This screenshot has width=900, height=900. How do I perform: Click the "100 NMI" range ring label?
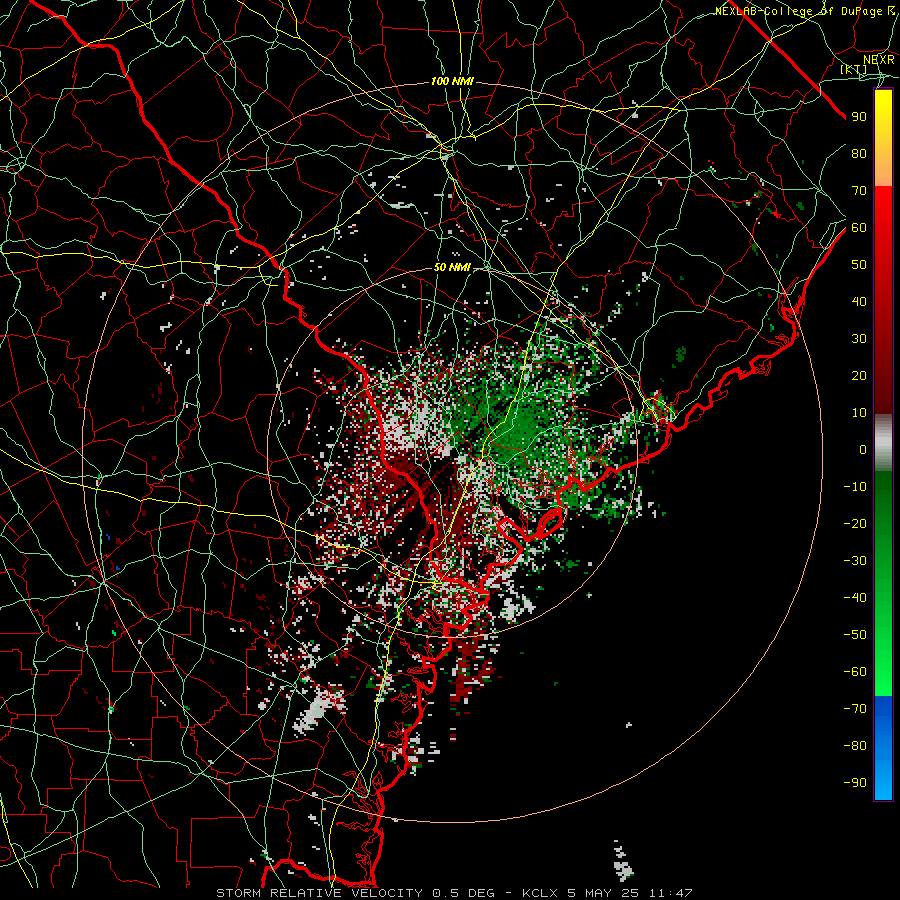click(452, 82)
